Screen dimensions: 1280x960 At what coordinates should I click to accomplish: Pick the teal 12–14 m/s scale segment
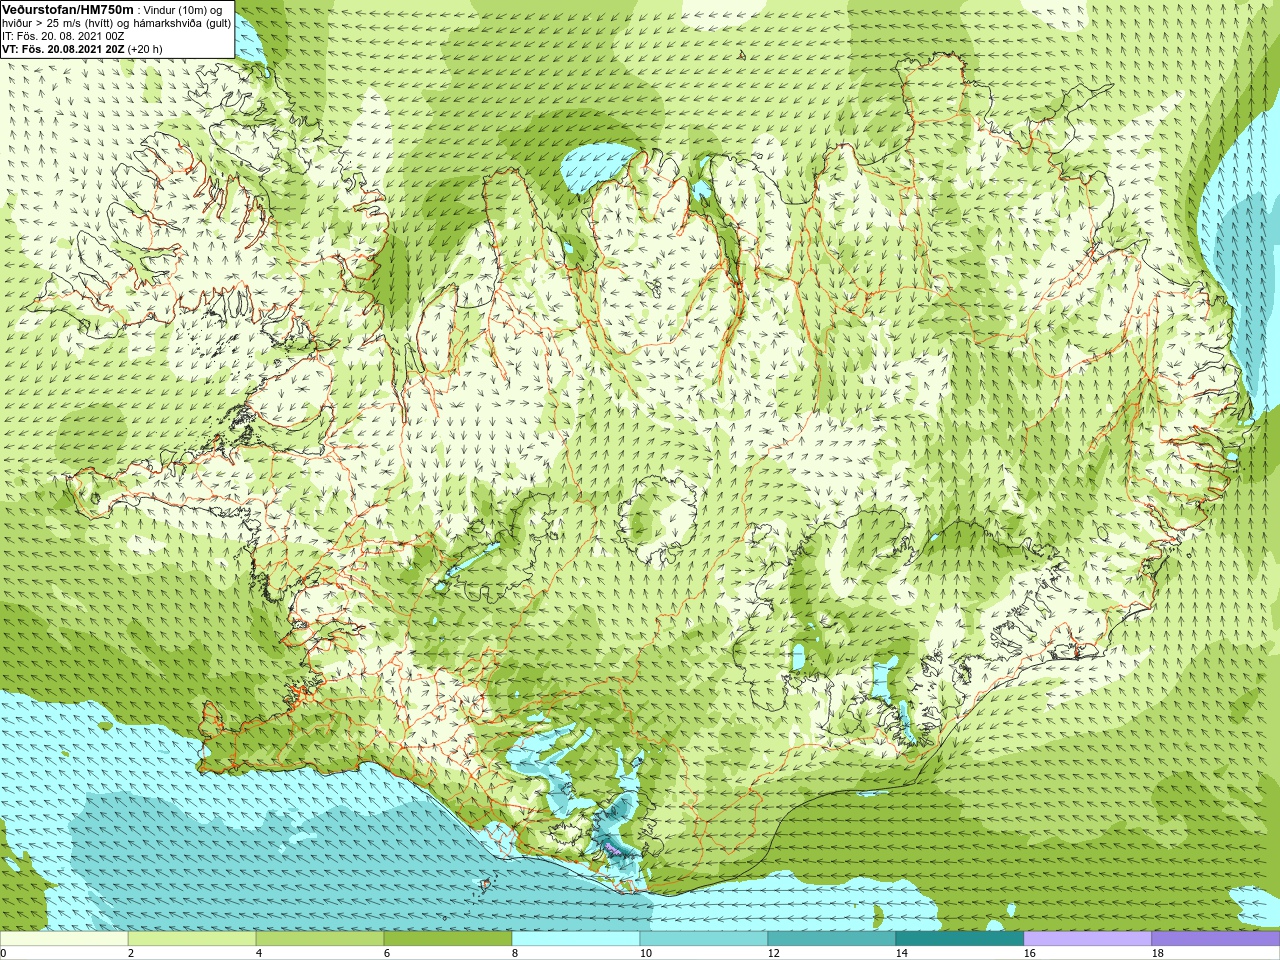point(832,939)
